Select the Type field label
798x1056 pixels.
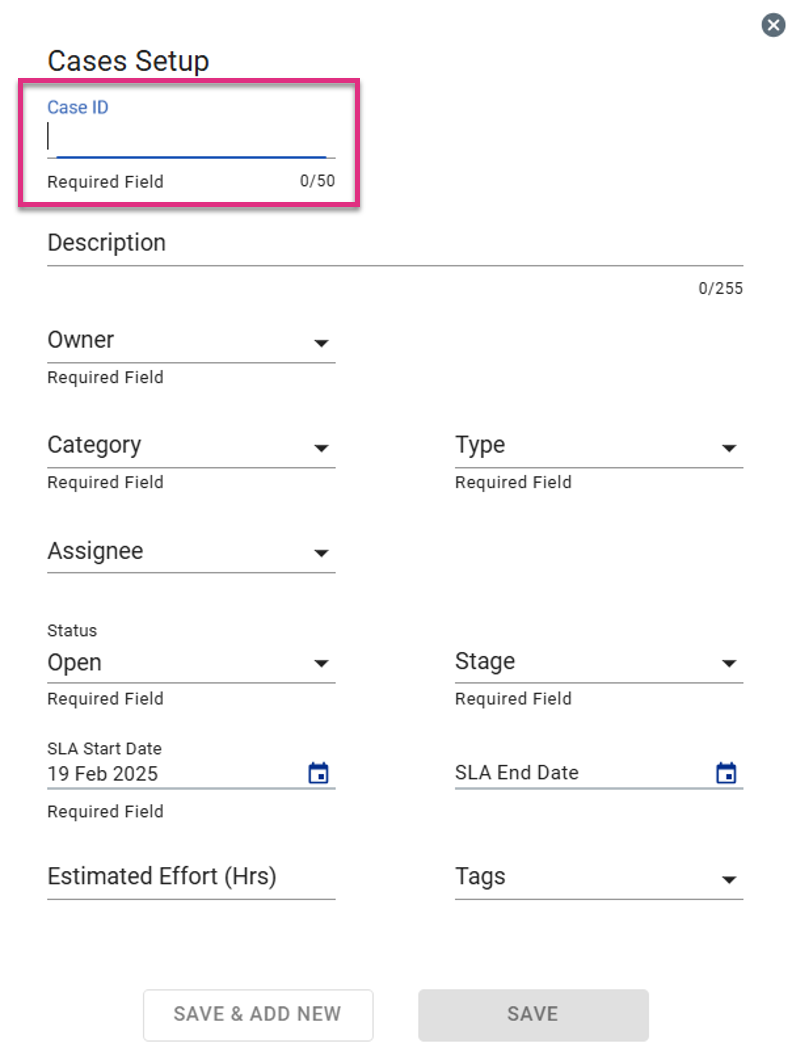pyautogui.click(x=480, y=445)
